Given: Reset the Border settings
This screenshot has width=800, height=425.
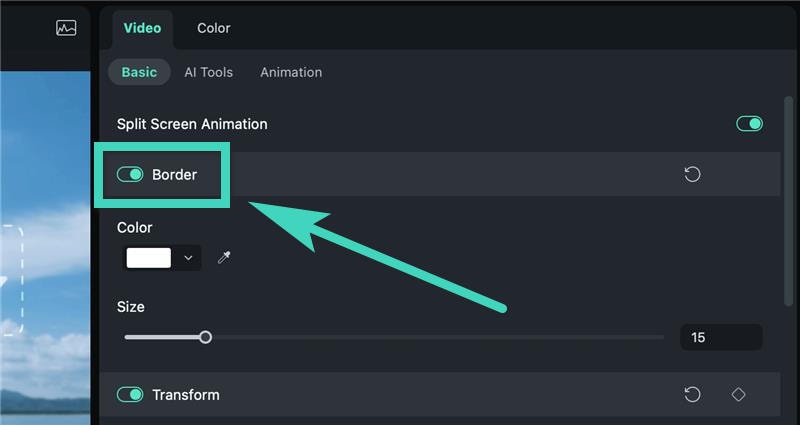Looking at the screenshot, I should pos(692,175).
